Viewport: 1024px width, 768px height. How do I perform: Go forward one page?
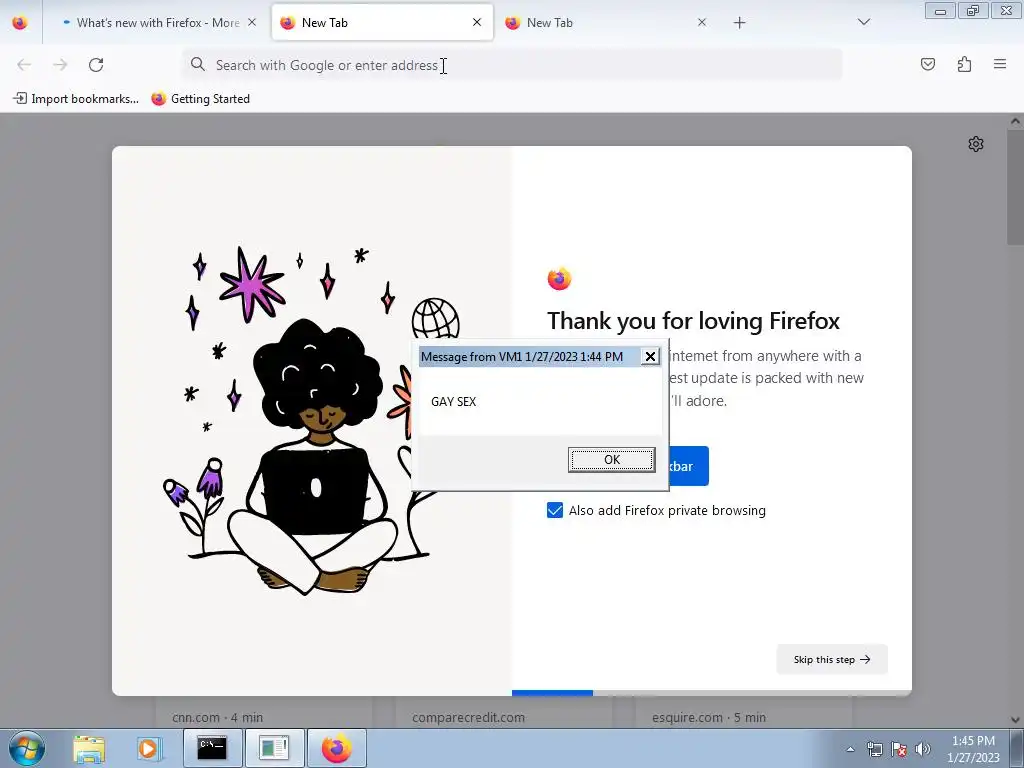click(60, 65)
